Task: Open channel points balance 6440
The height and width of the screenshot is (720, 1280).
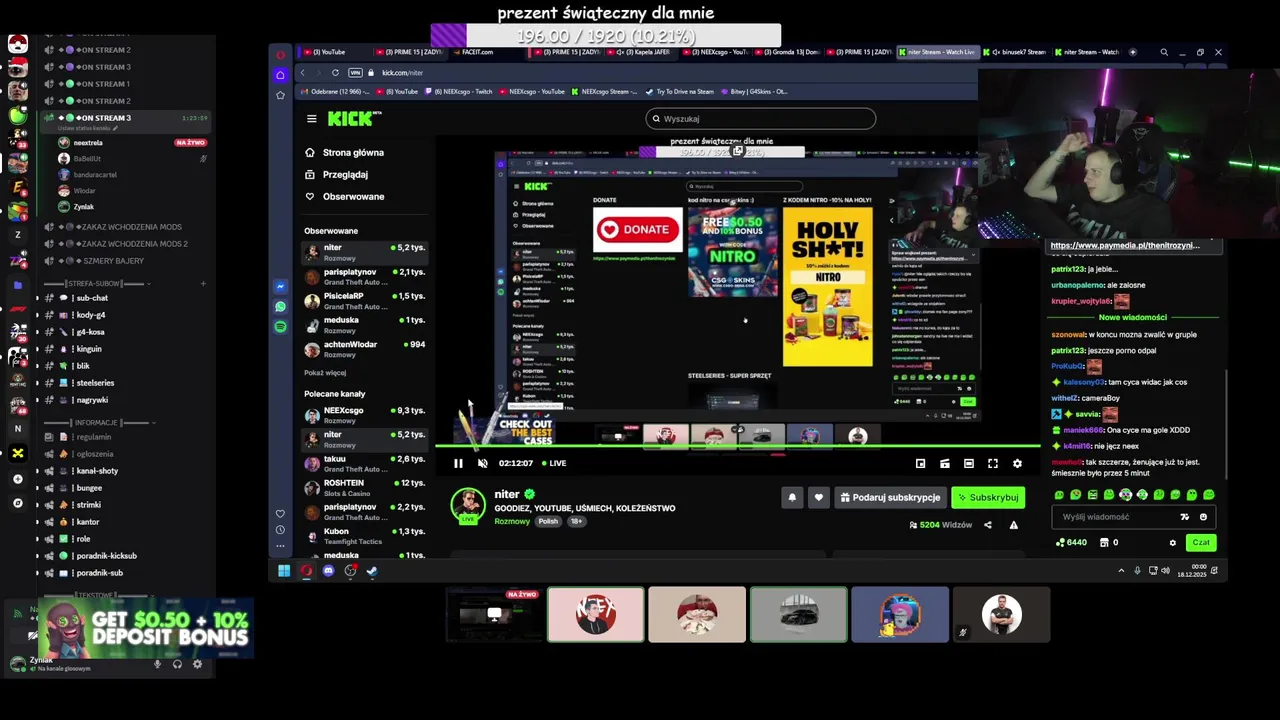Action: [x=1071, y=542]
